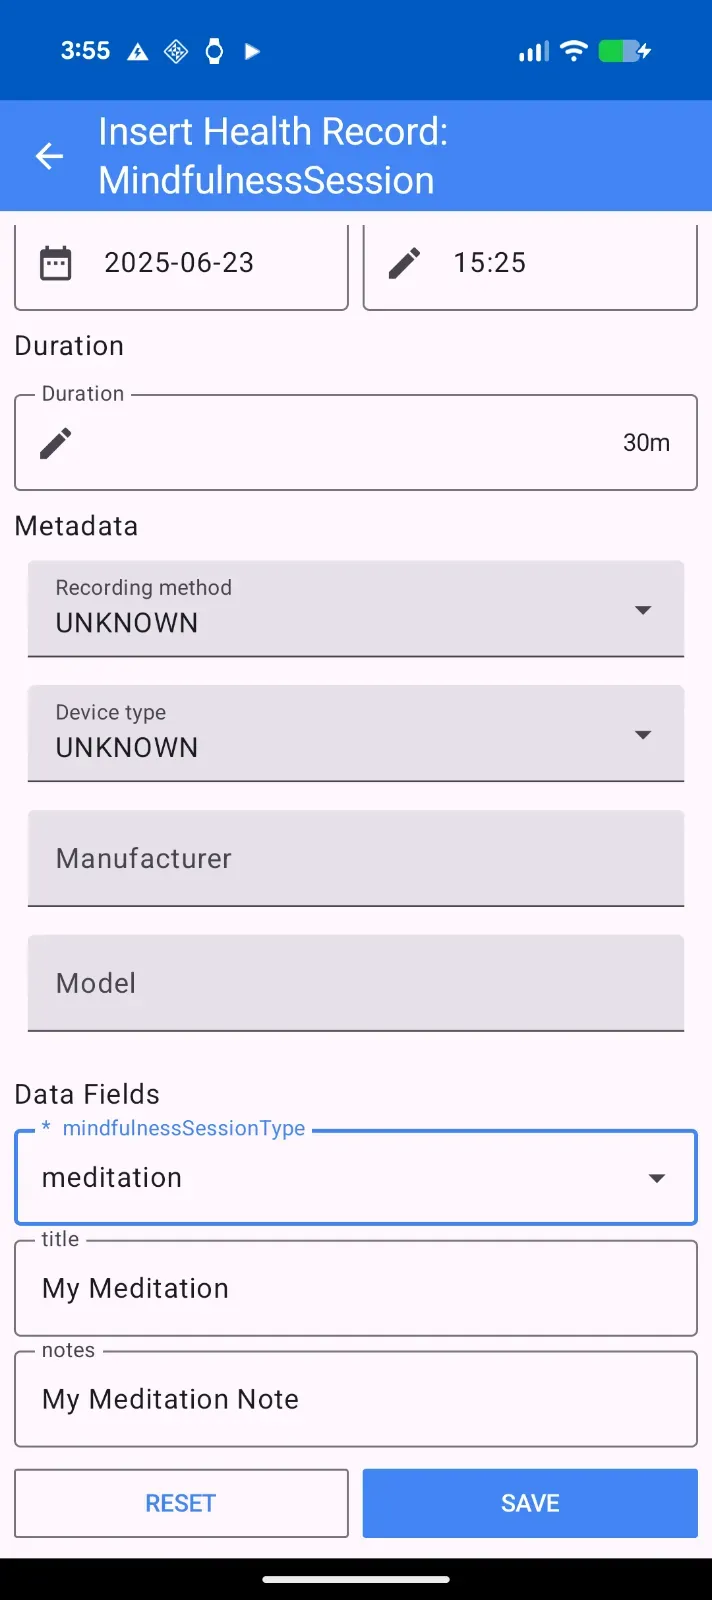
Task: Click the calendar icon beside the date
Action: pos(56,263)
